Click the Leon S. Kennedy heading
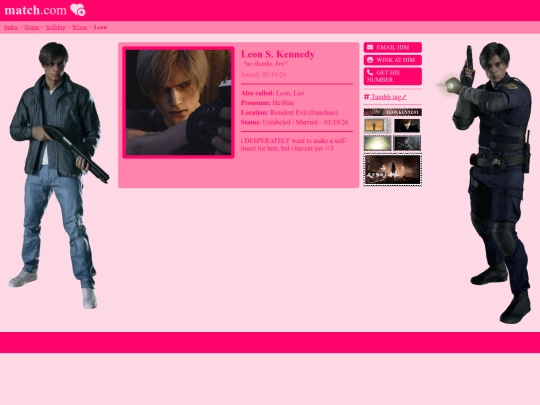 [278, 54]
